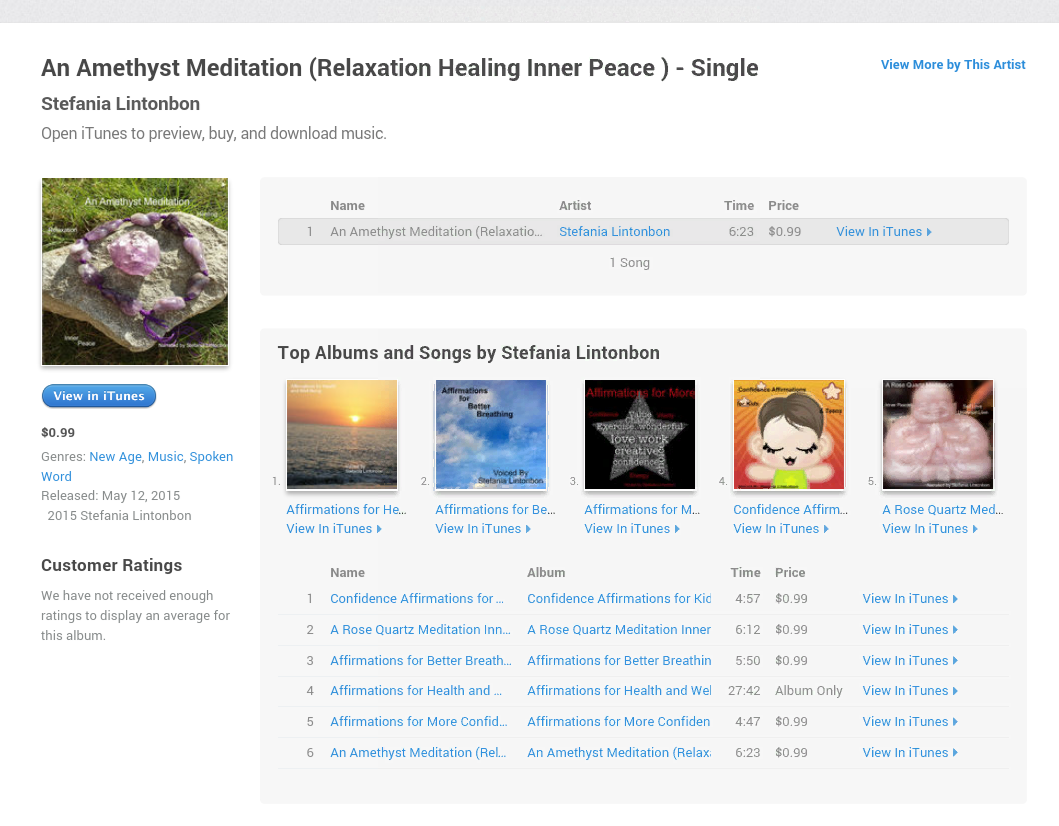
Task: Open the Rose Quartz Buddha album cover
Action: coord(938,435)
